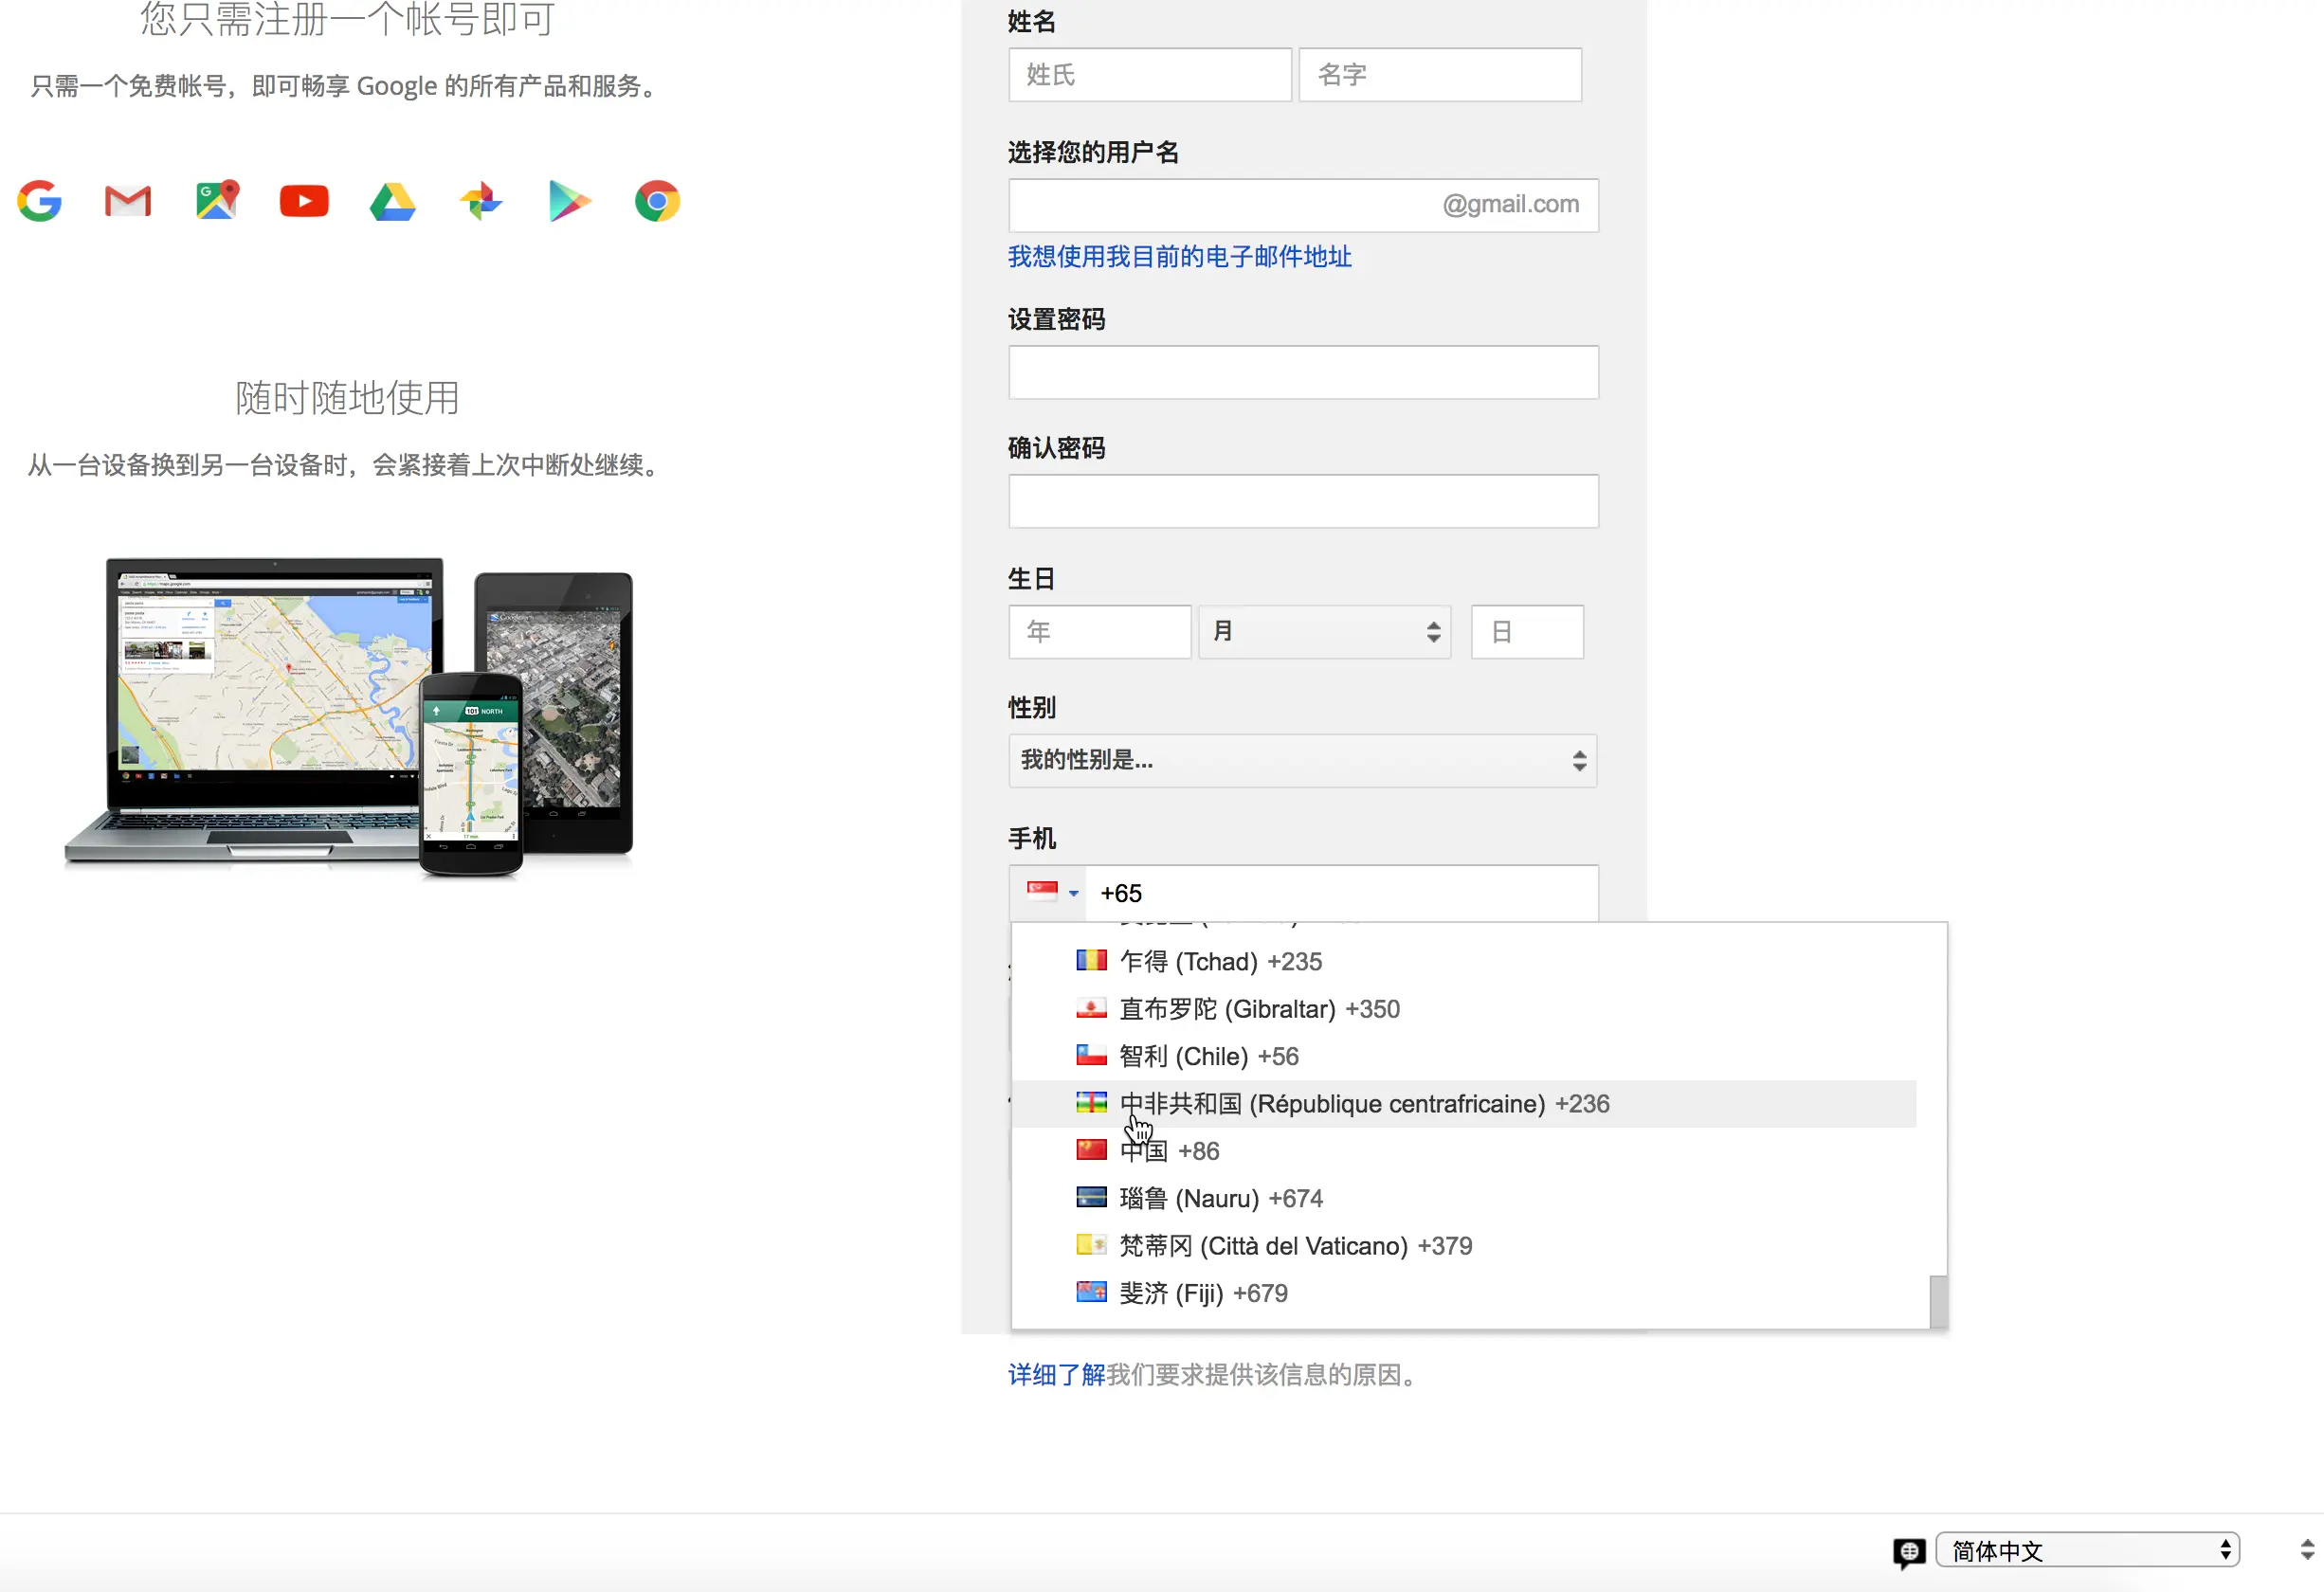This screenshot has width=2324, height=1592.
Task: Click the 姓氏 last name field
Action: 1149,75
